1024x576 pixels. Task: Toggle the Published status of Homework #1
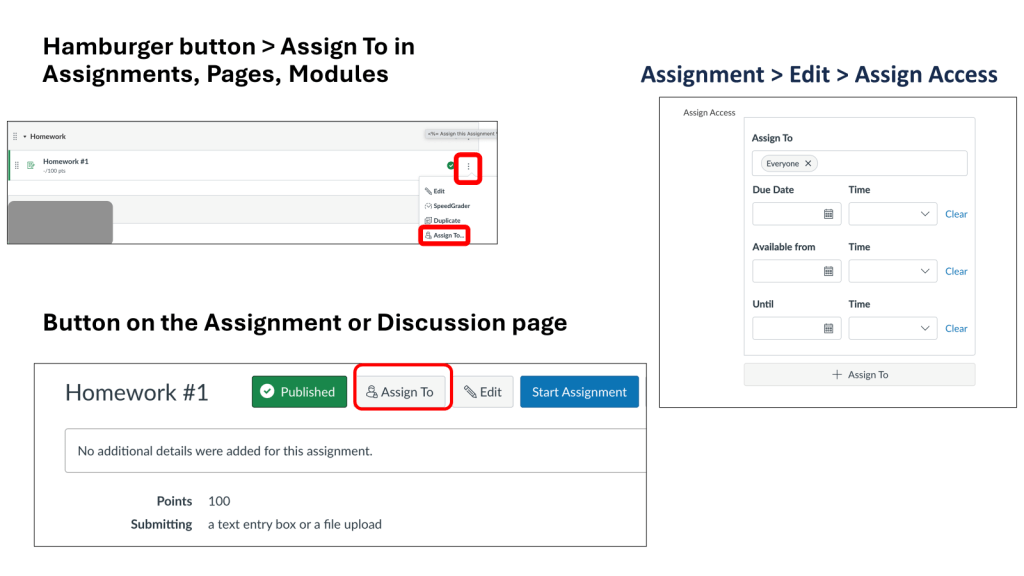[299, 391]
